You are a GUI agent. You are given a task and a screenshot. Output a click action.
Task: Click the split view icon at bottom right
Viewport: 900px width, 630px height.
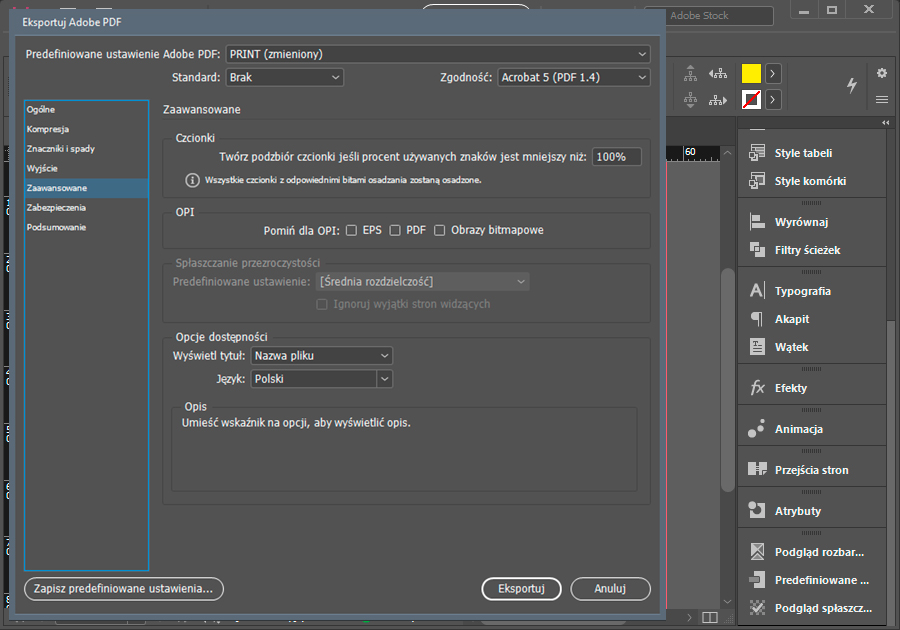710,617
